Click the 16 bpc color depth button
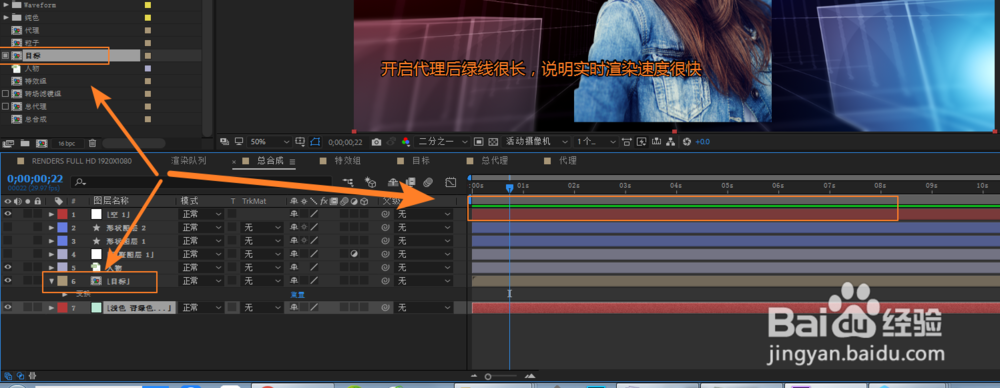 (x=68, y=143)
